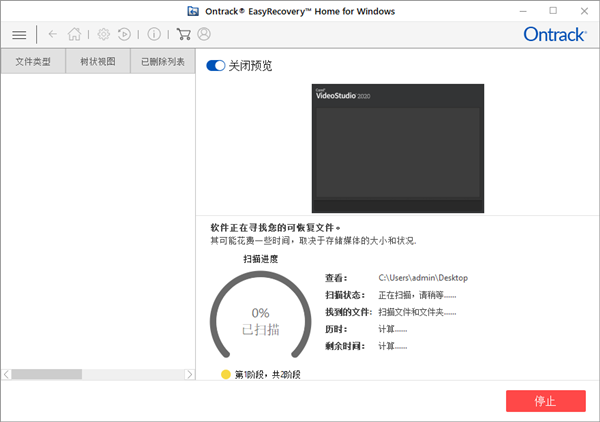
Task: Maximize the EasyRecovery window
Action: pos(553,11)
